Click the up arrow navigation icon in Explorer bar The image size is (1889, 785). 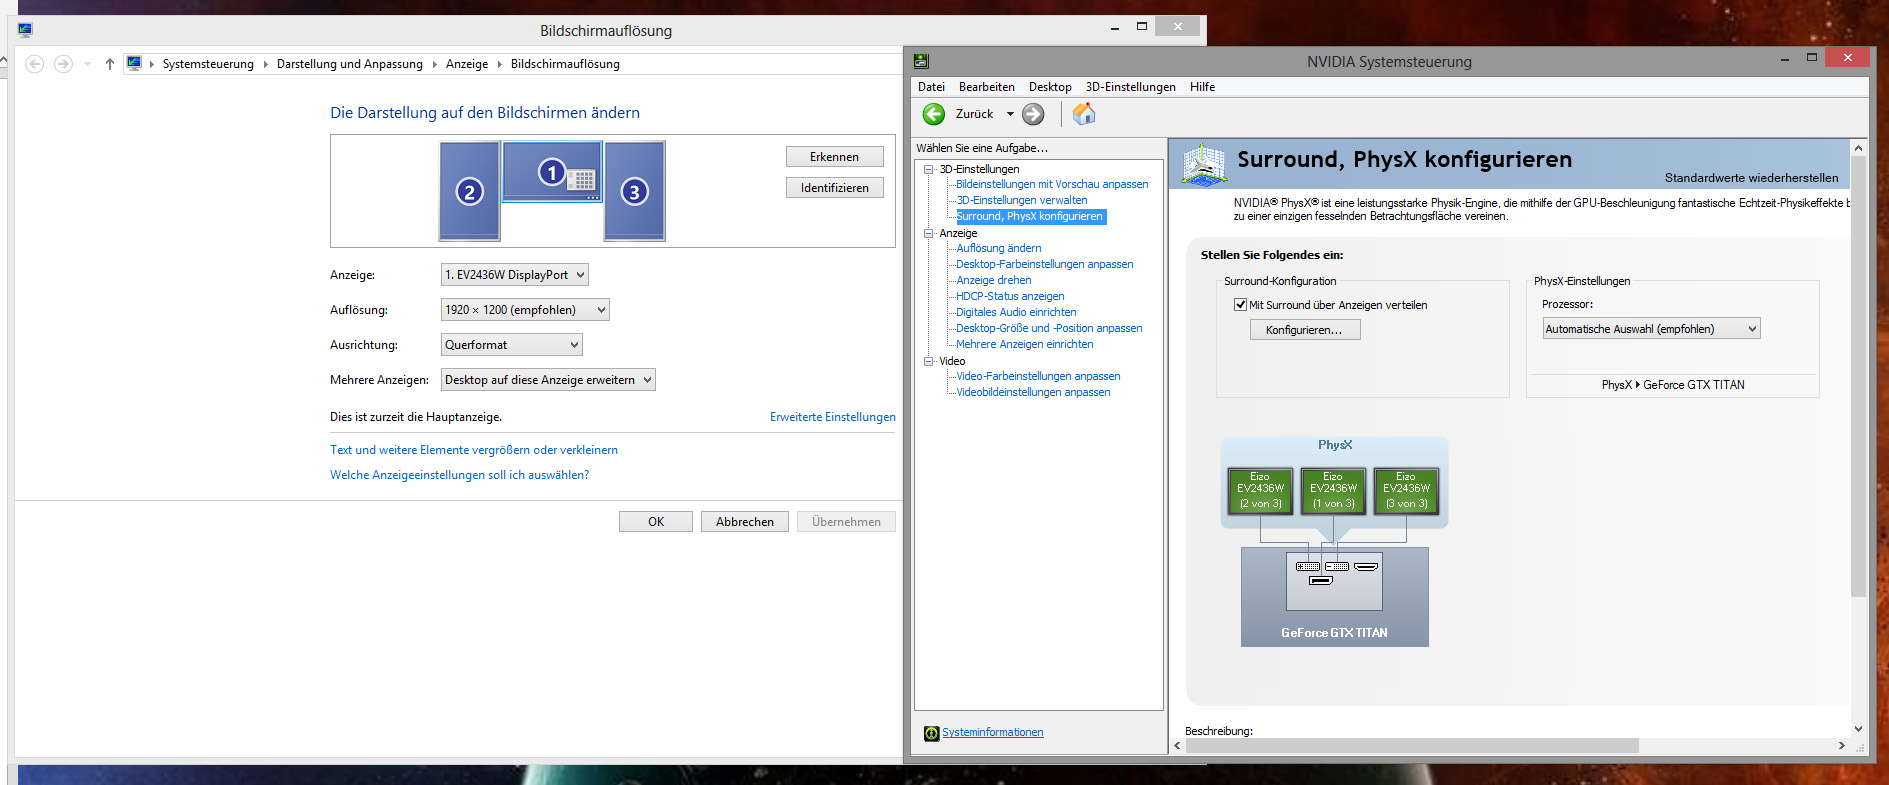110,64
